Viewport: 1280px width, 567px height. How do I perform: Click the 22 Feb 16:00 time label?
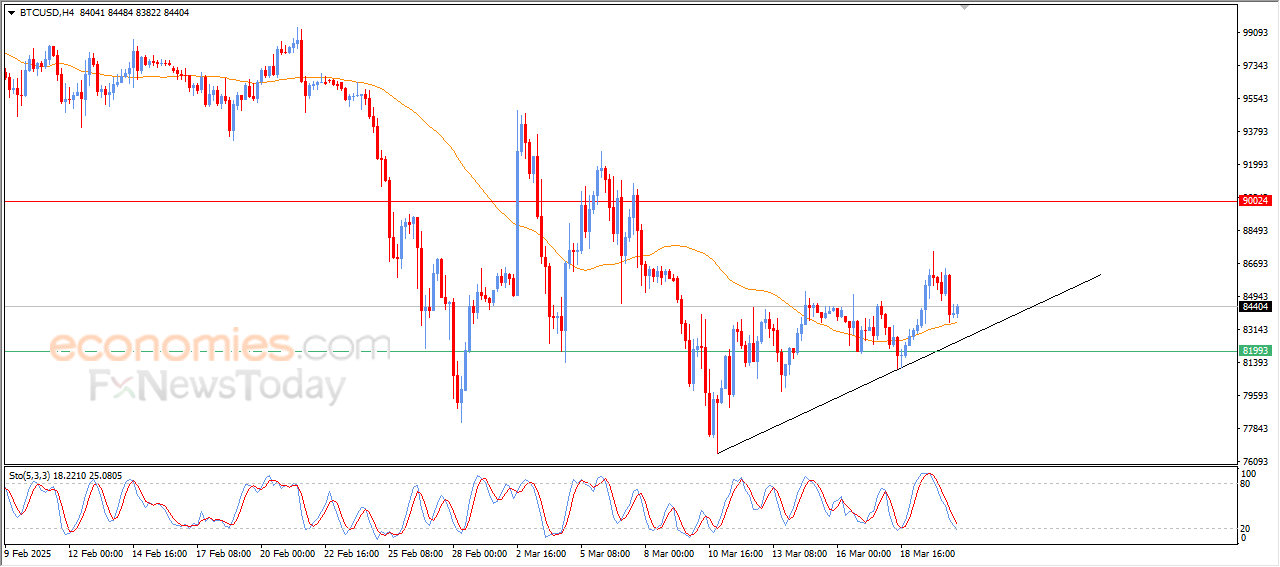(x=352, y=552)
